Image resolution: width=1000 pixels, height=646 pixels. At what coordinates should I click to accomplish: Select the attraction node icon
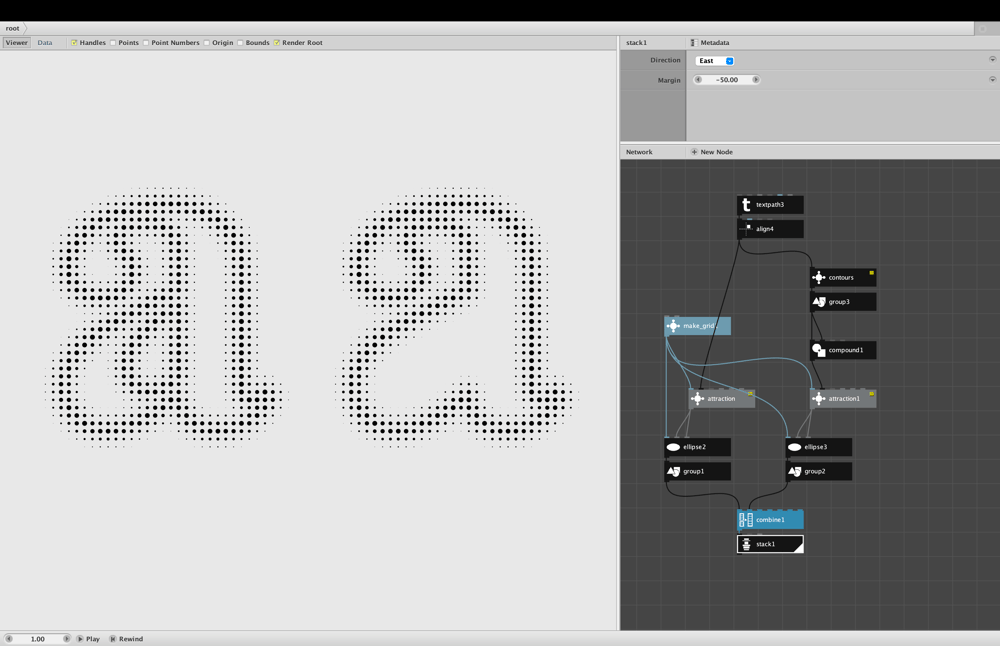click(697, 399)
